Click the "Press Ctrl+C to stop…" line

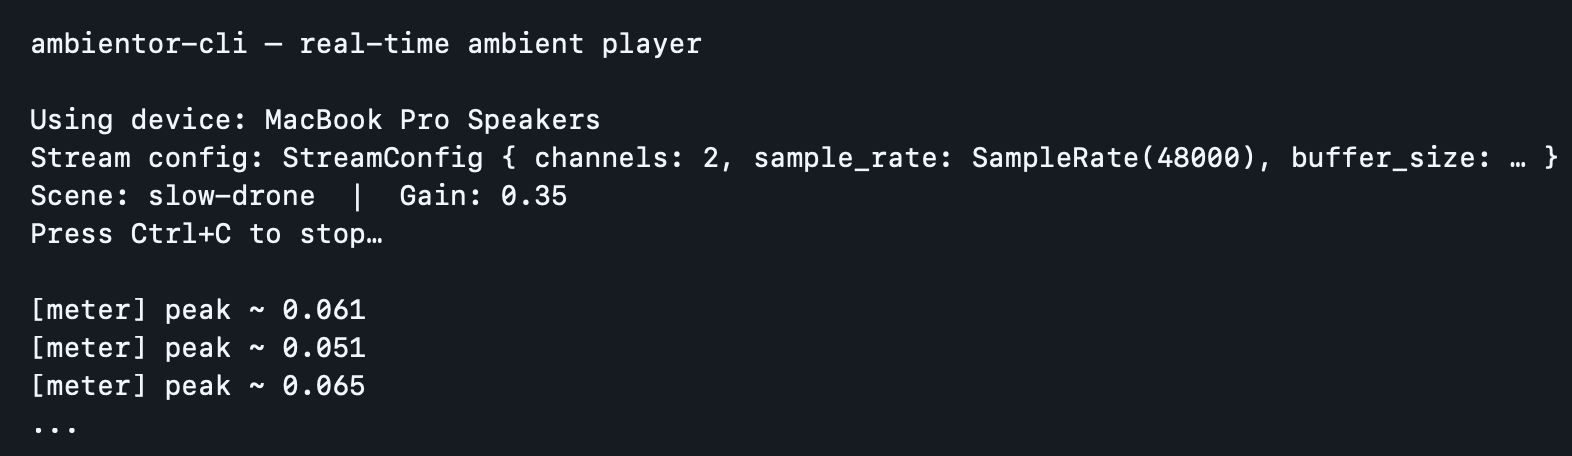coord(206,234)
